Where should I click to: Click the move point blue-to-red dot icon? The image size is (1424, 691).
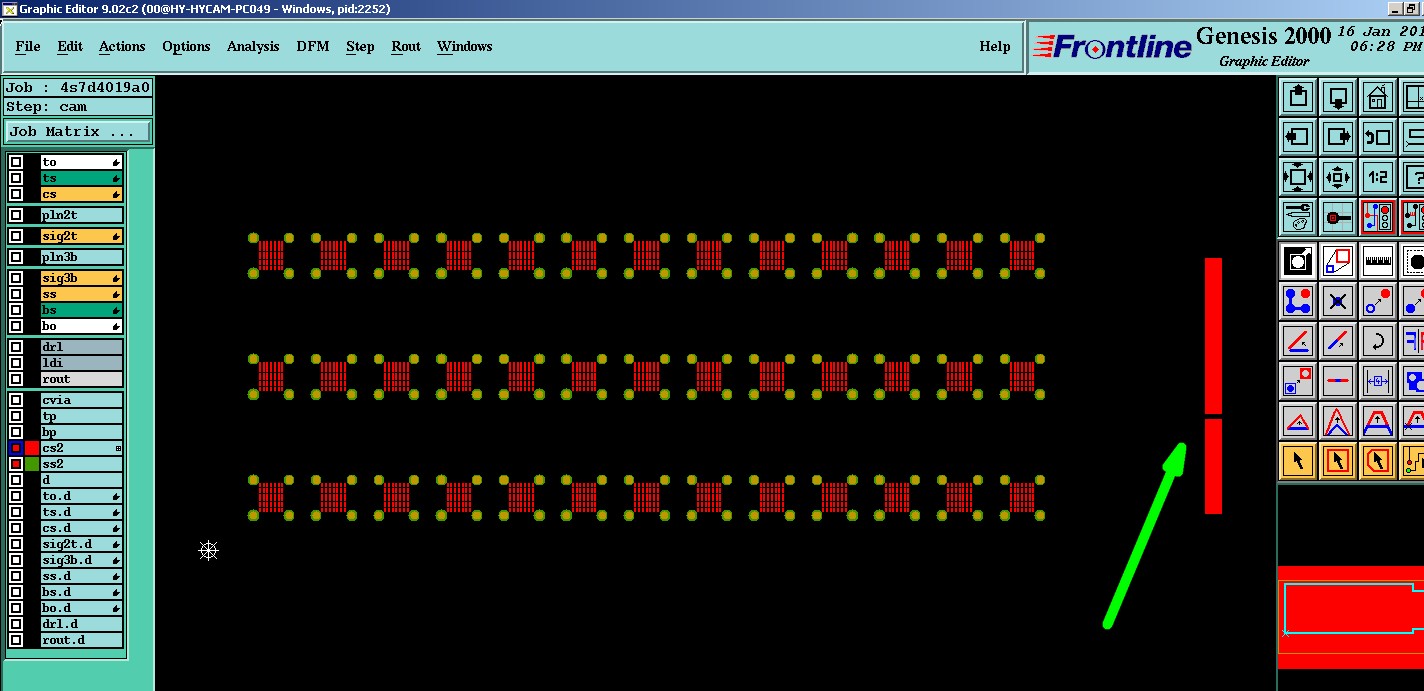1378,301
